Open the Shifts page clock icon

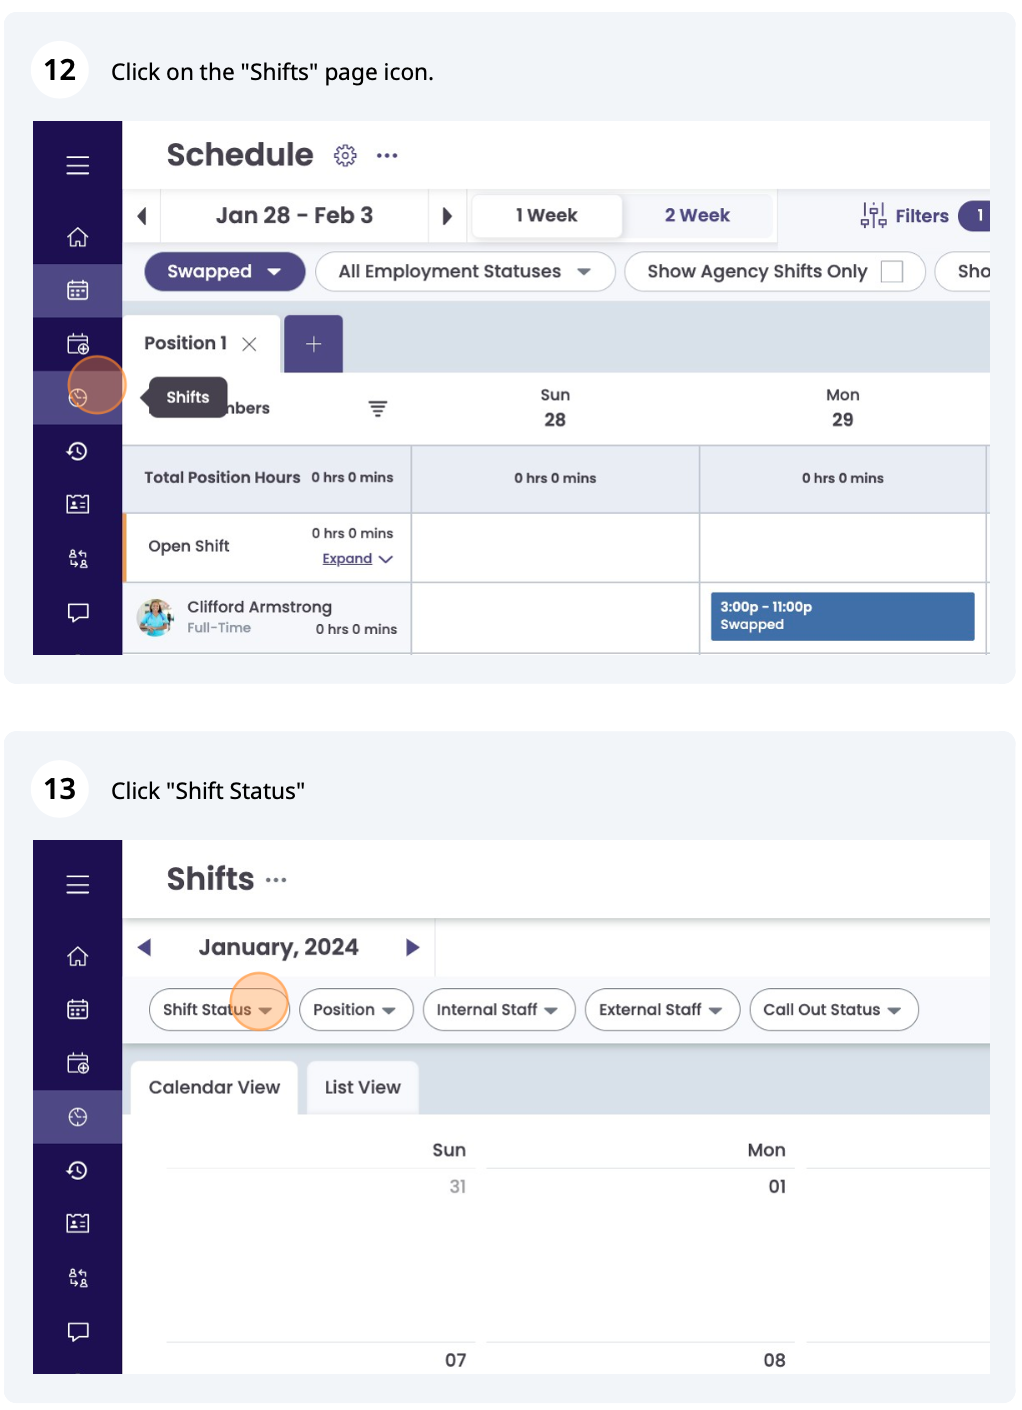[x=78, y=397]
